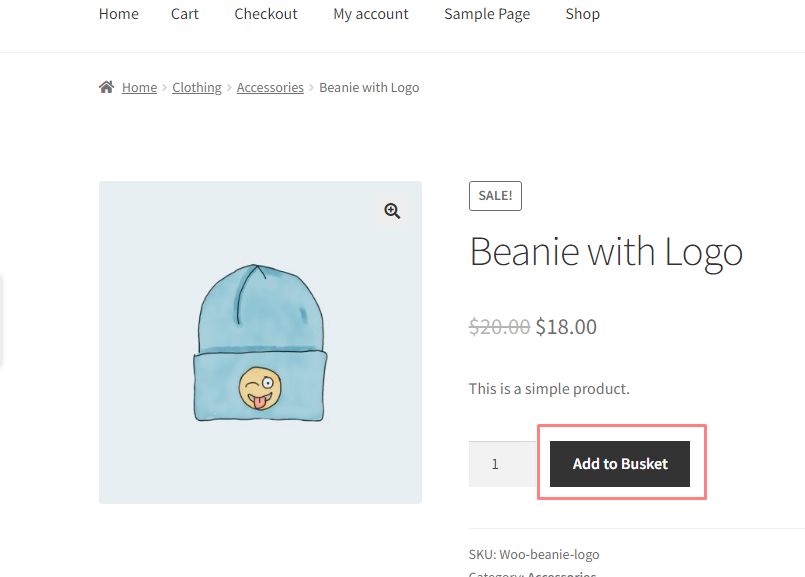Open the Home menu item in top navigation
Screen dimensions: 805x577
[x=119, y=14]
